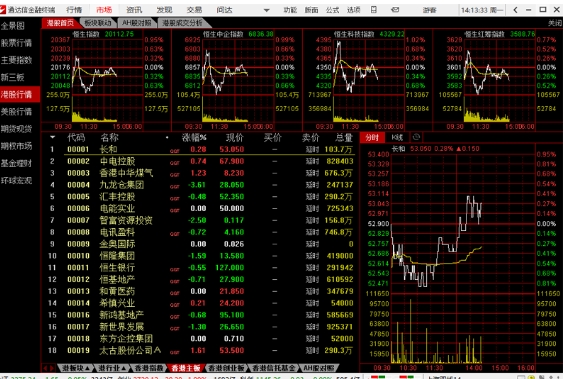Open the 港行业 tab dropdown
This screenshot has width=565, height=379.
[112, 368]
